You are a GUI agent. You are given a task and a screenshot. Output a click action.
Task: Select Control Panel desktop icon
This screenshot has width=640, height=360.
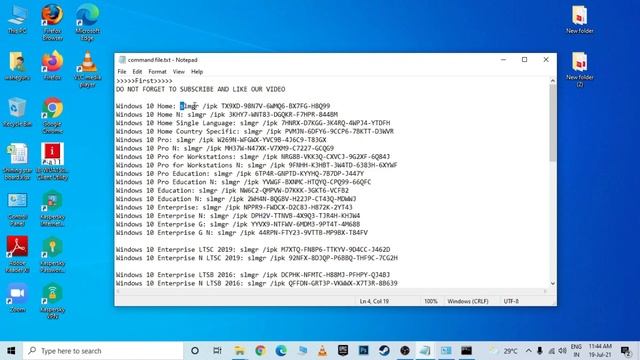17,209
